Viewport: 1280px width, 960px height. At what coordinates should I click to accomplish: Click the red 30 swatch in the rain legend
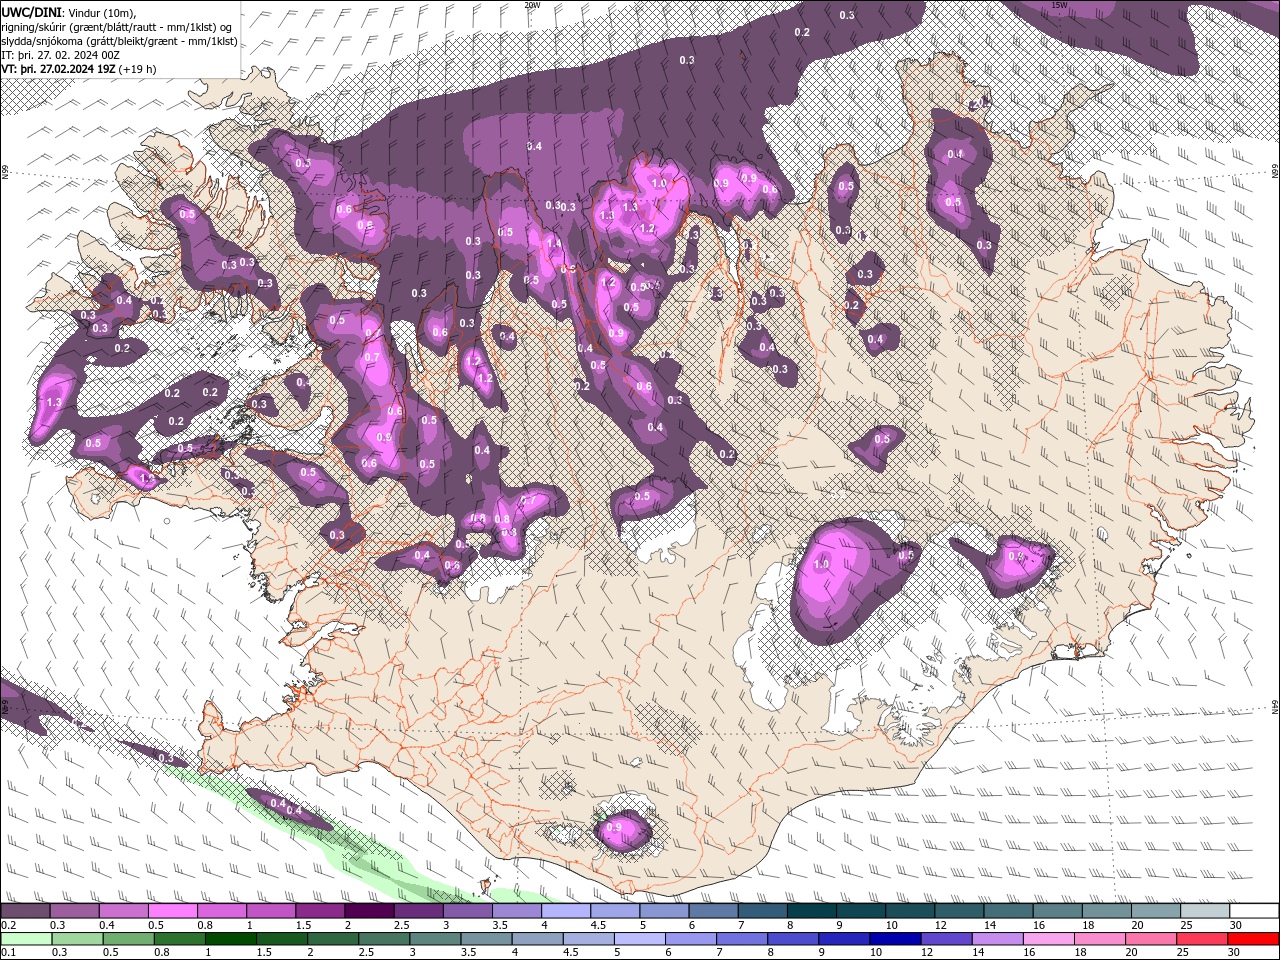1254,939
